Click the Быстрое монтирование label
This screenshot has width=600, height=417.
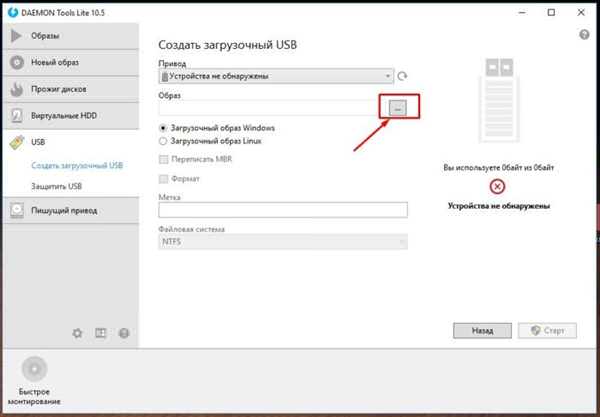coord(34,397)
